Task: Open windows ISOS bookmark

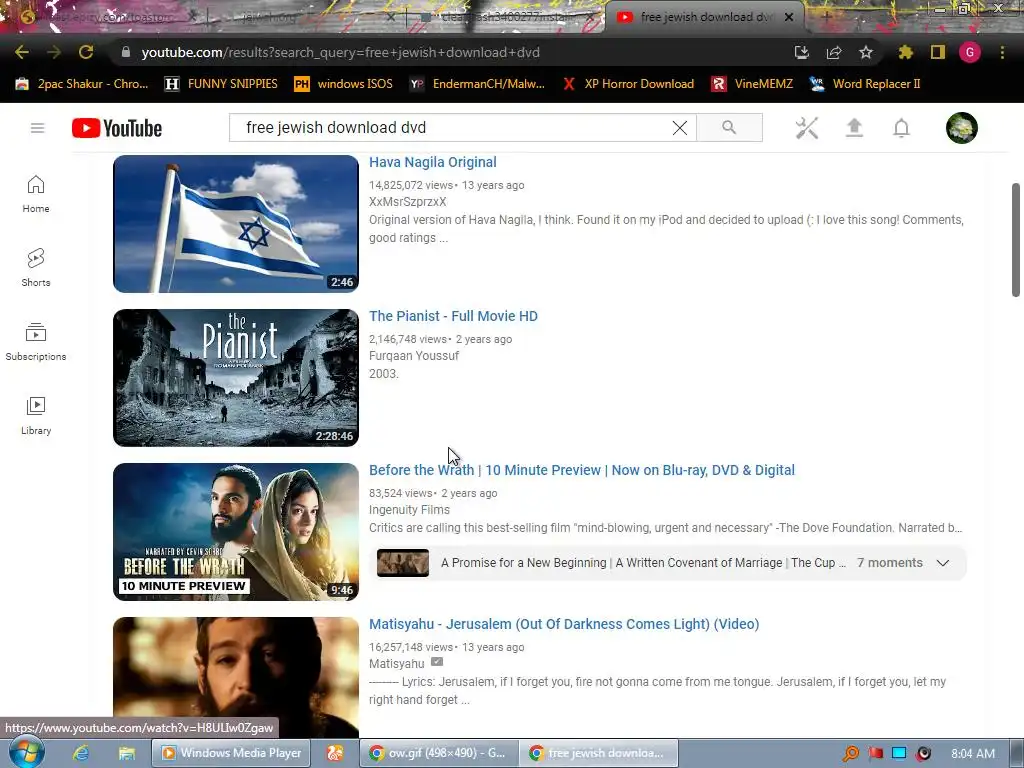Action: click(344, 84)
